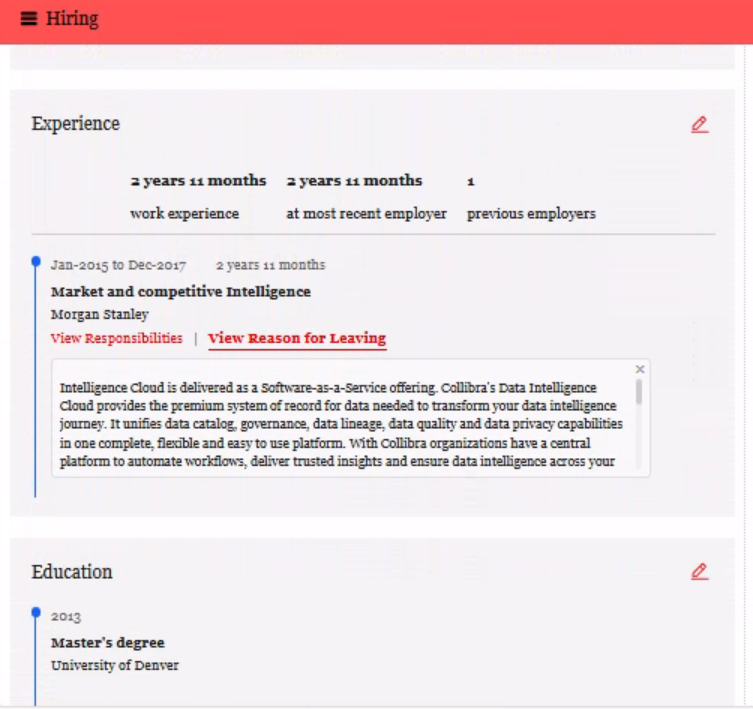Click the Jan-2015 to Dec-2017 date range
The image size is (753, 709).
(x=118, y=265)
